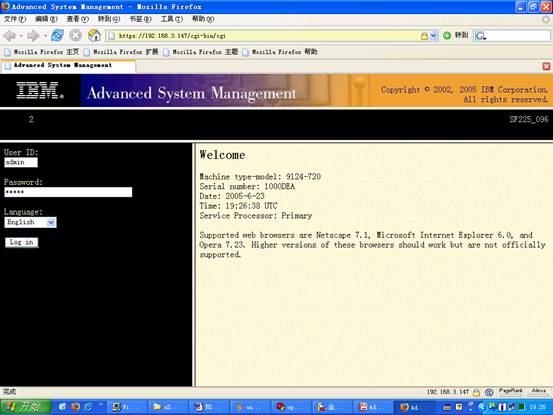Screen dimensions: 553x415
Task: Go to the Home page icon
Action: [94, 35]
